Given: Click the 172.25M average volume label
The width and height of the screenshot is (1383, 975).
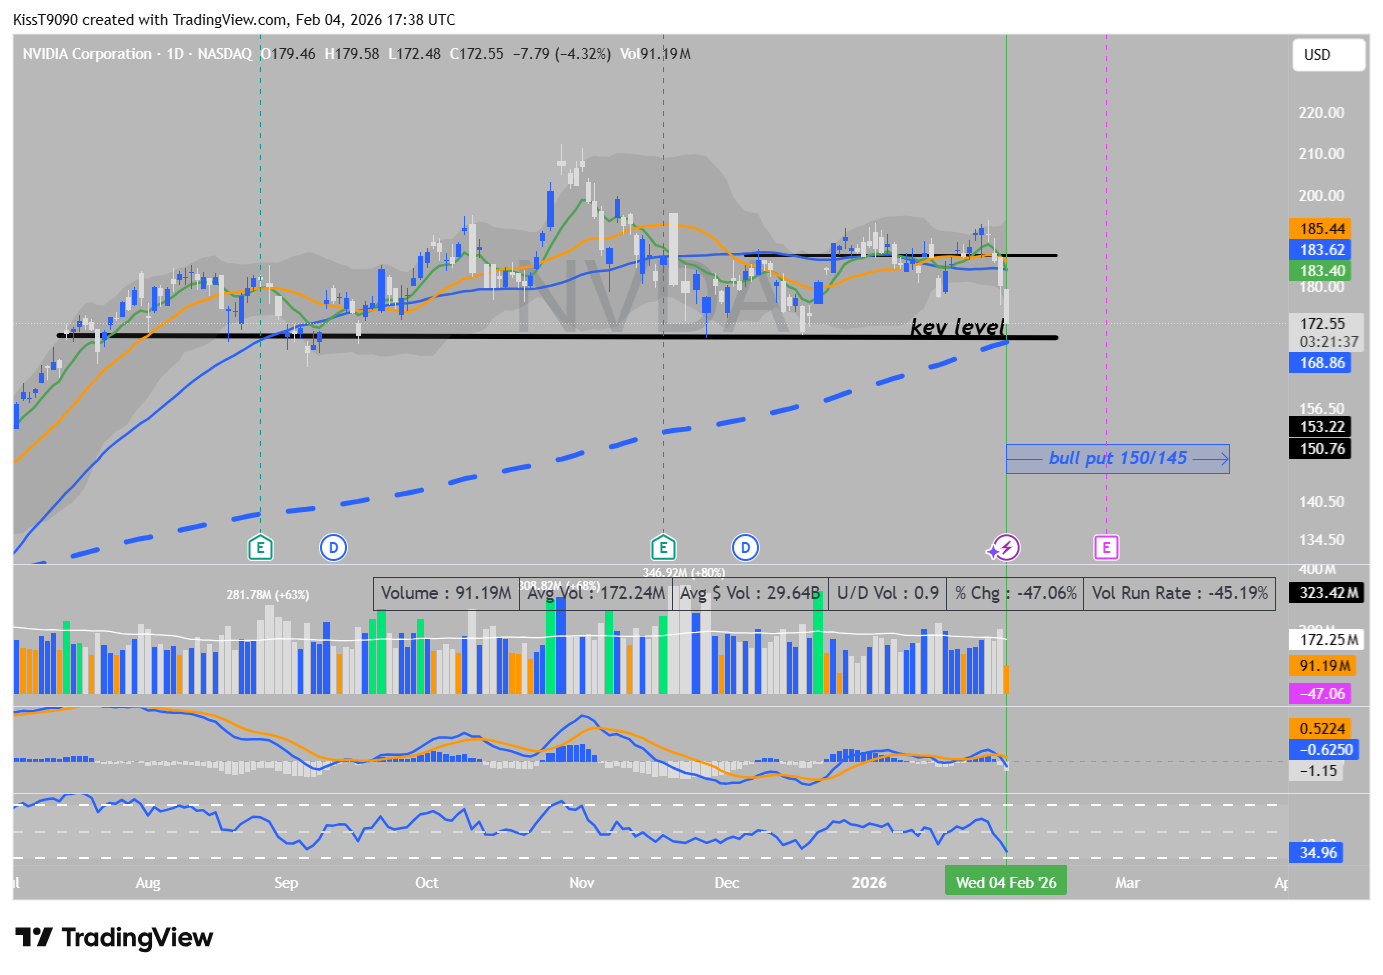Looking at the screenshot, I should 1327,640.
